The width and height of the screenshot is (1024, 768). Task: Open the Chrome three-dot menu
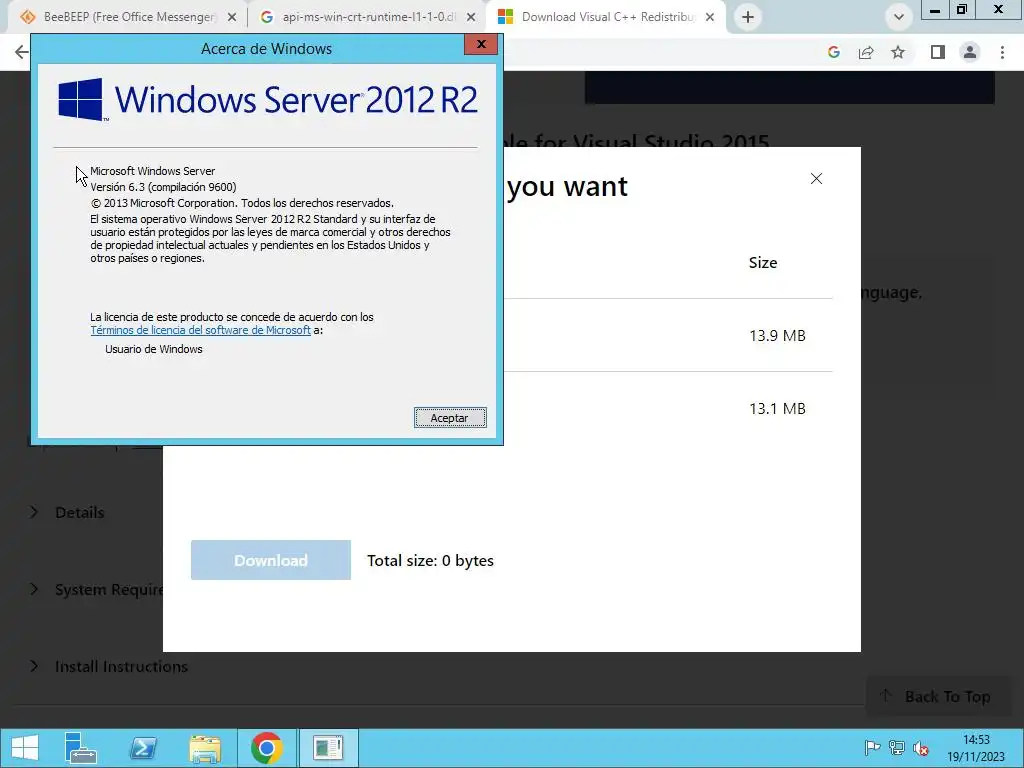point(1002,52)
